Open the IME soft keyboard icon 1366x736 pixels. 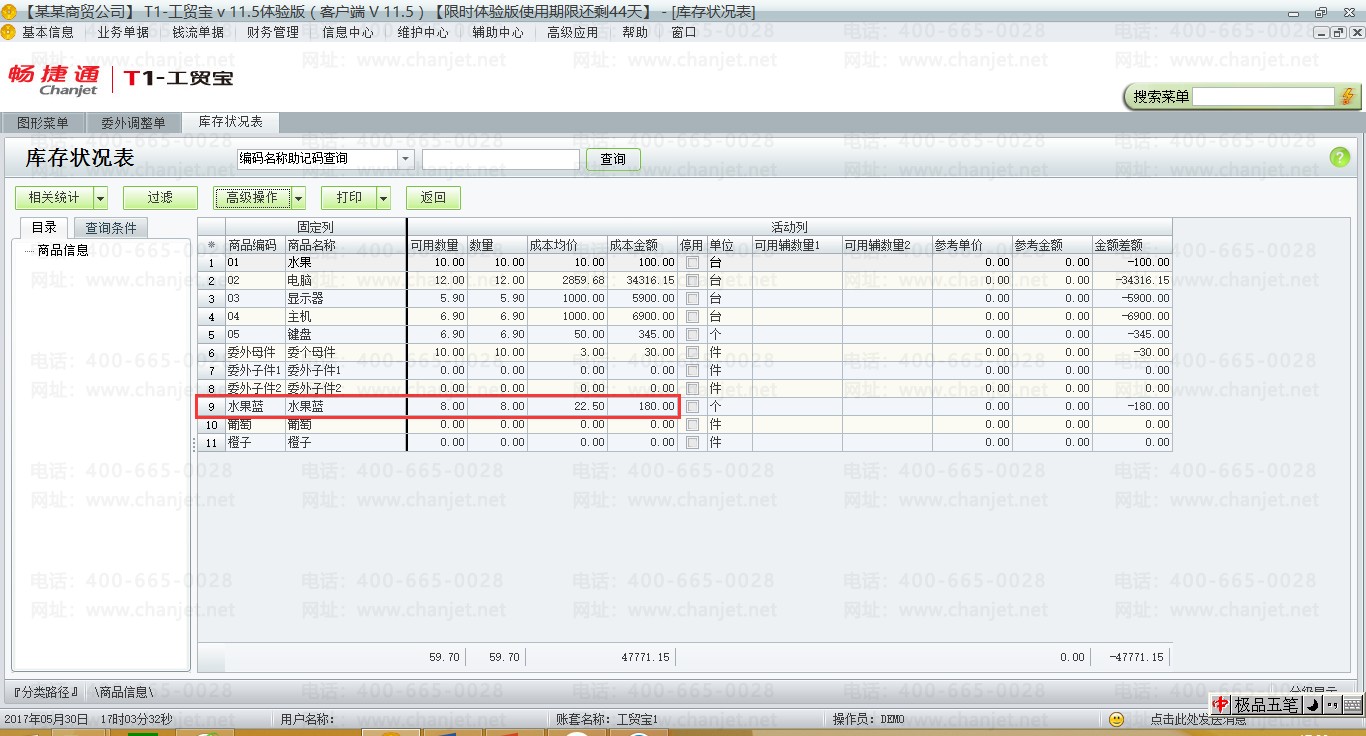(1351, 705)
